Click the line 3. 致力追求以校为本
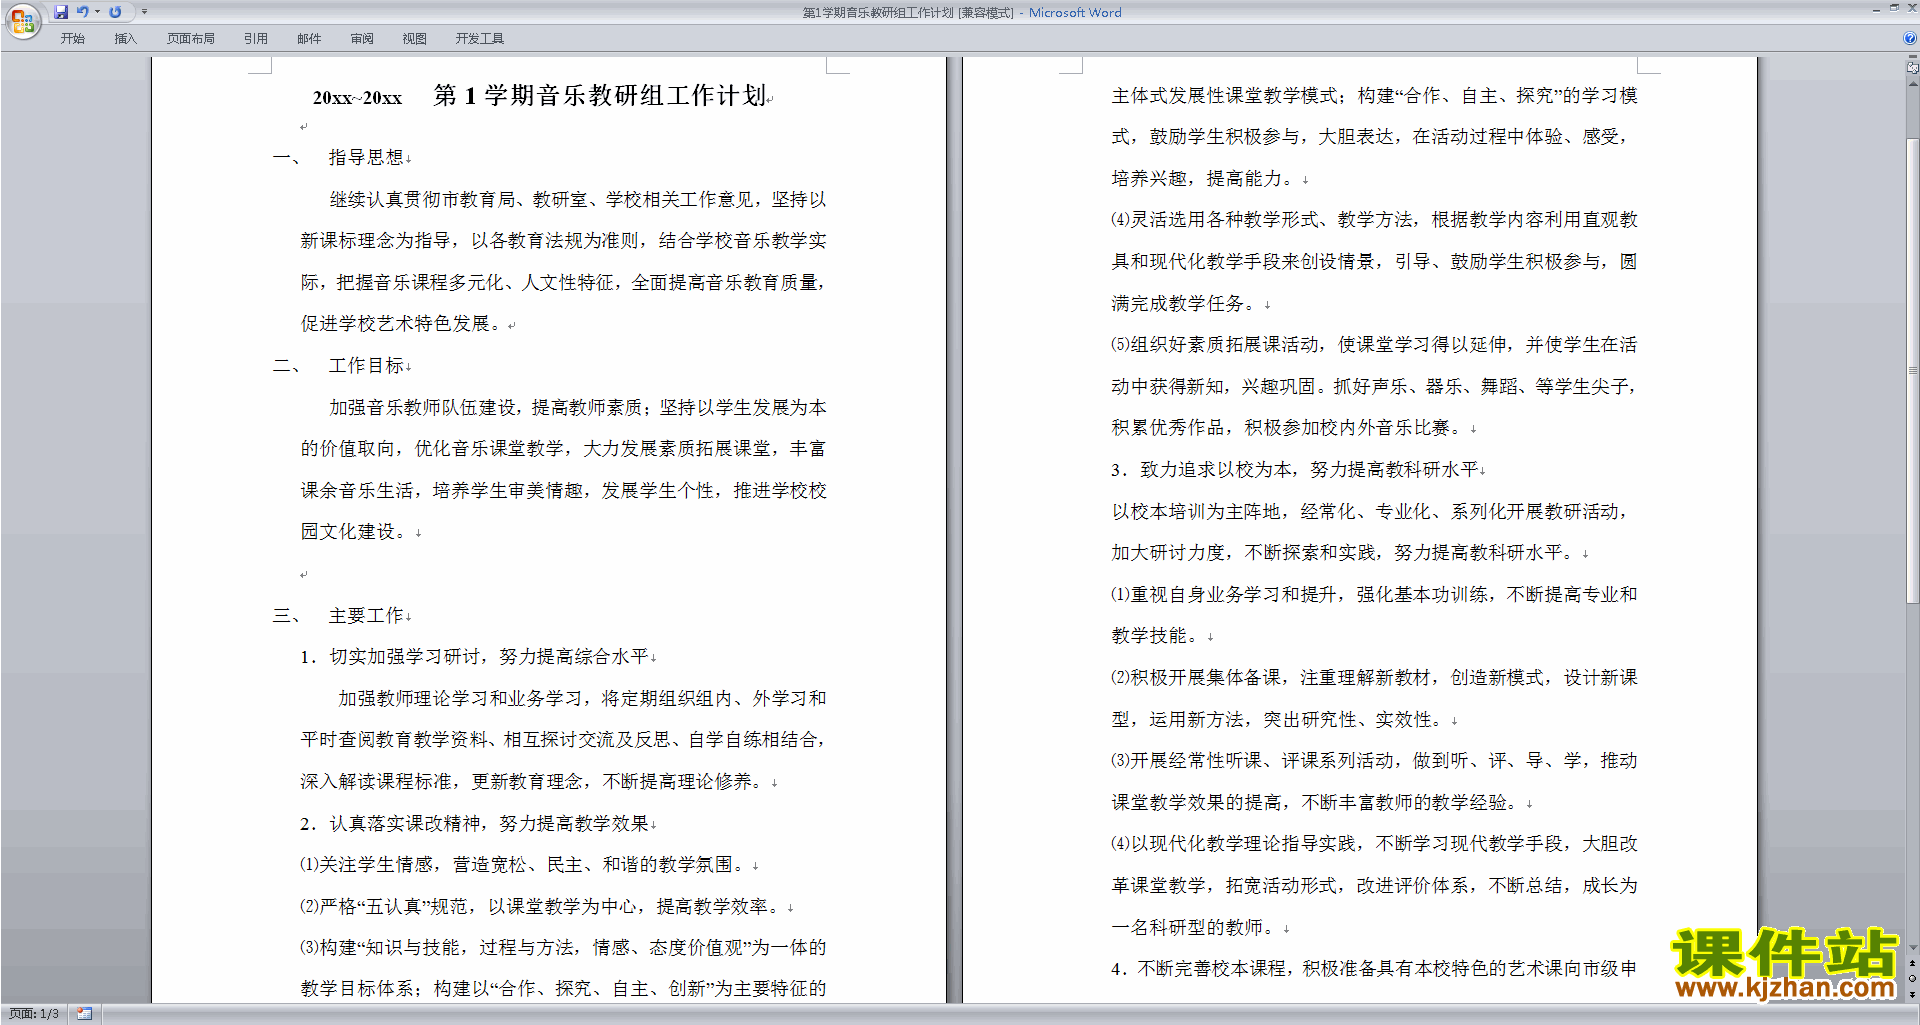This screenshot has height=1025, width=1920. click(x=1295, y=470)
